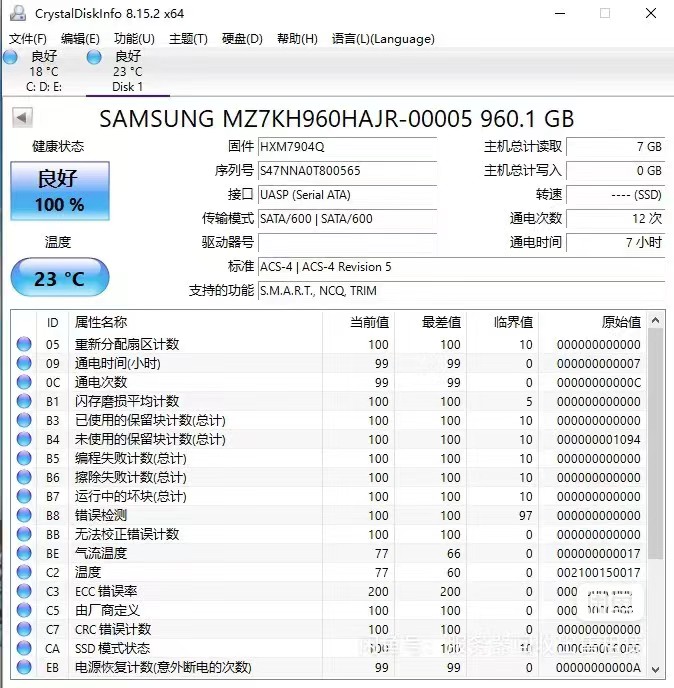Open the 编辑(E) menu
The image size is (674, 688).
[x=80, y=39]
